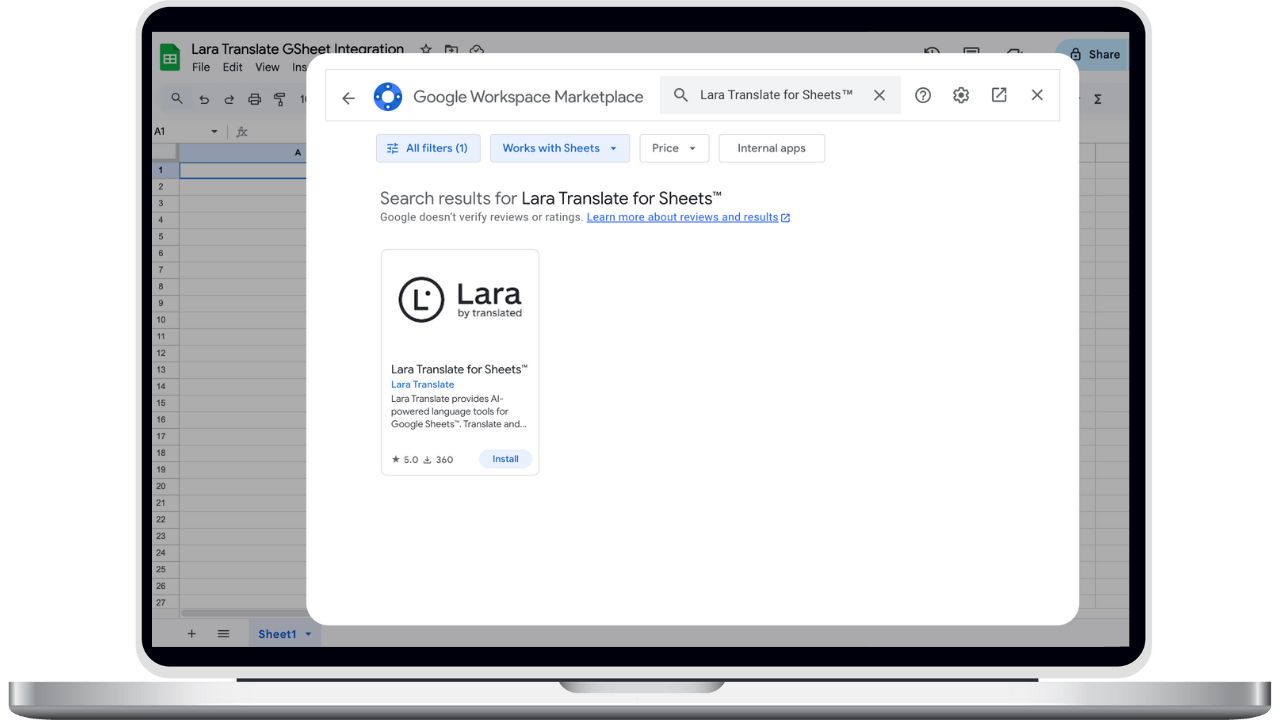Toggle the All filters (1) filter chip
The height and width of the screenshot is (720, 1280).
(428, 147)
